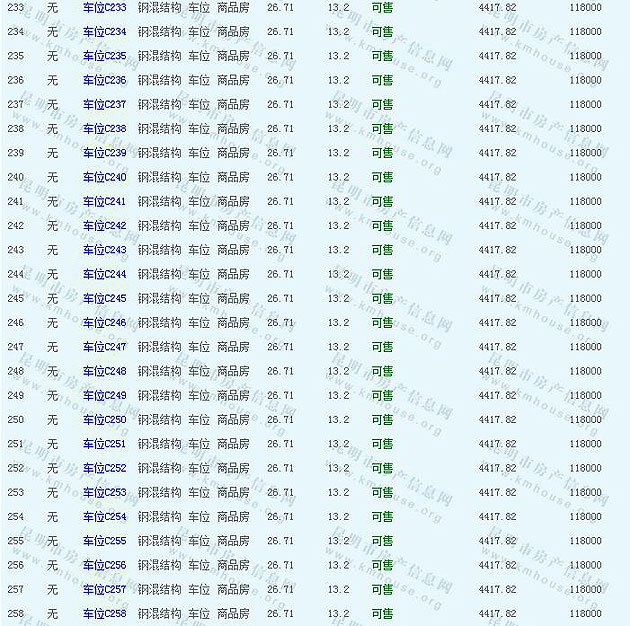Click the 车位C234 link
630x626 pixels.
click(x=104, y=32)
